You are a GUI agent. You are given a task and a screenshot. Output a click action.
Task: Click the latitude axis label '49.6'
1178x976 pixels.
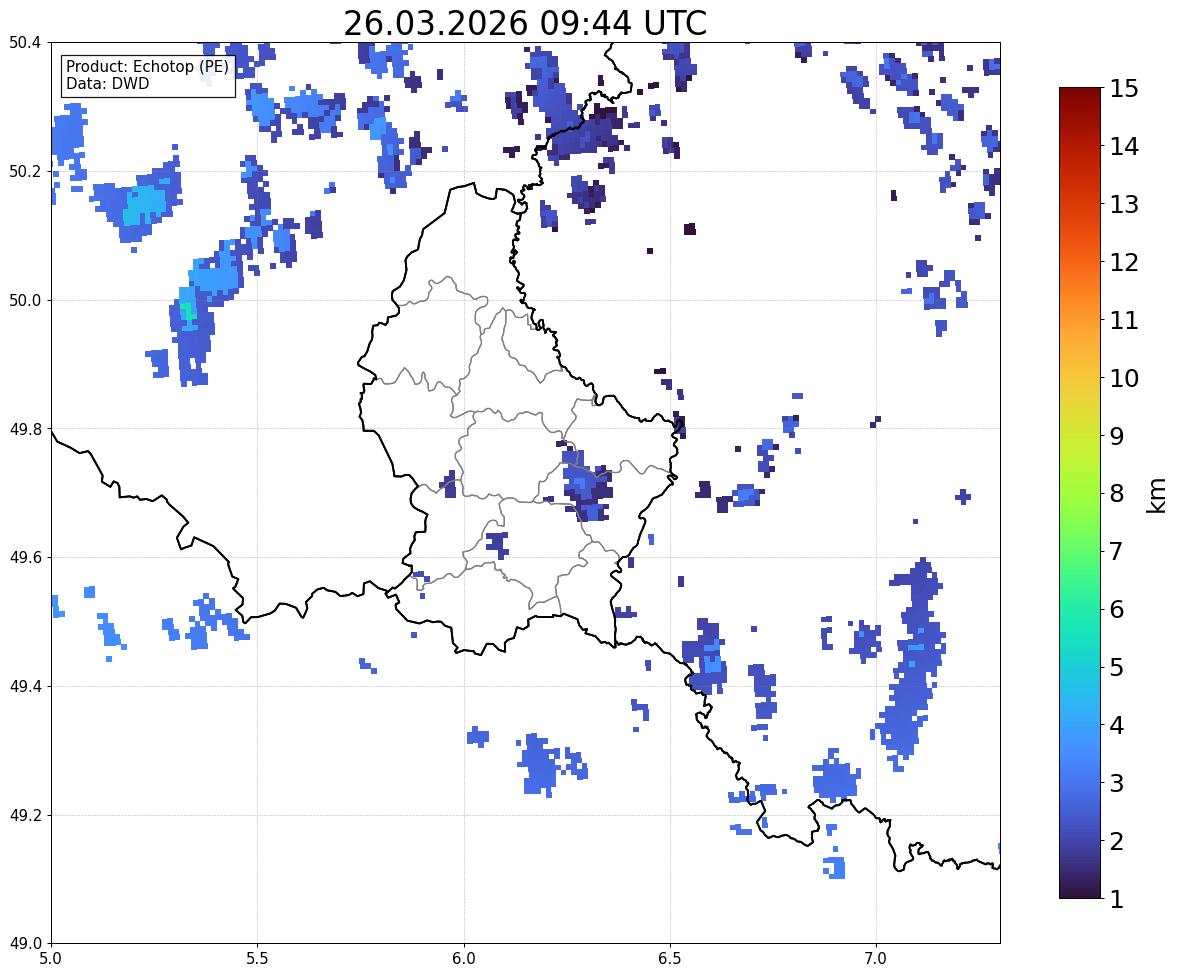(x=24, y=557)
